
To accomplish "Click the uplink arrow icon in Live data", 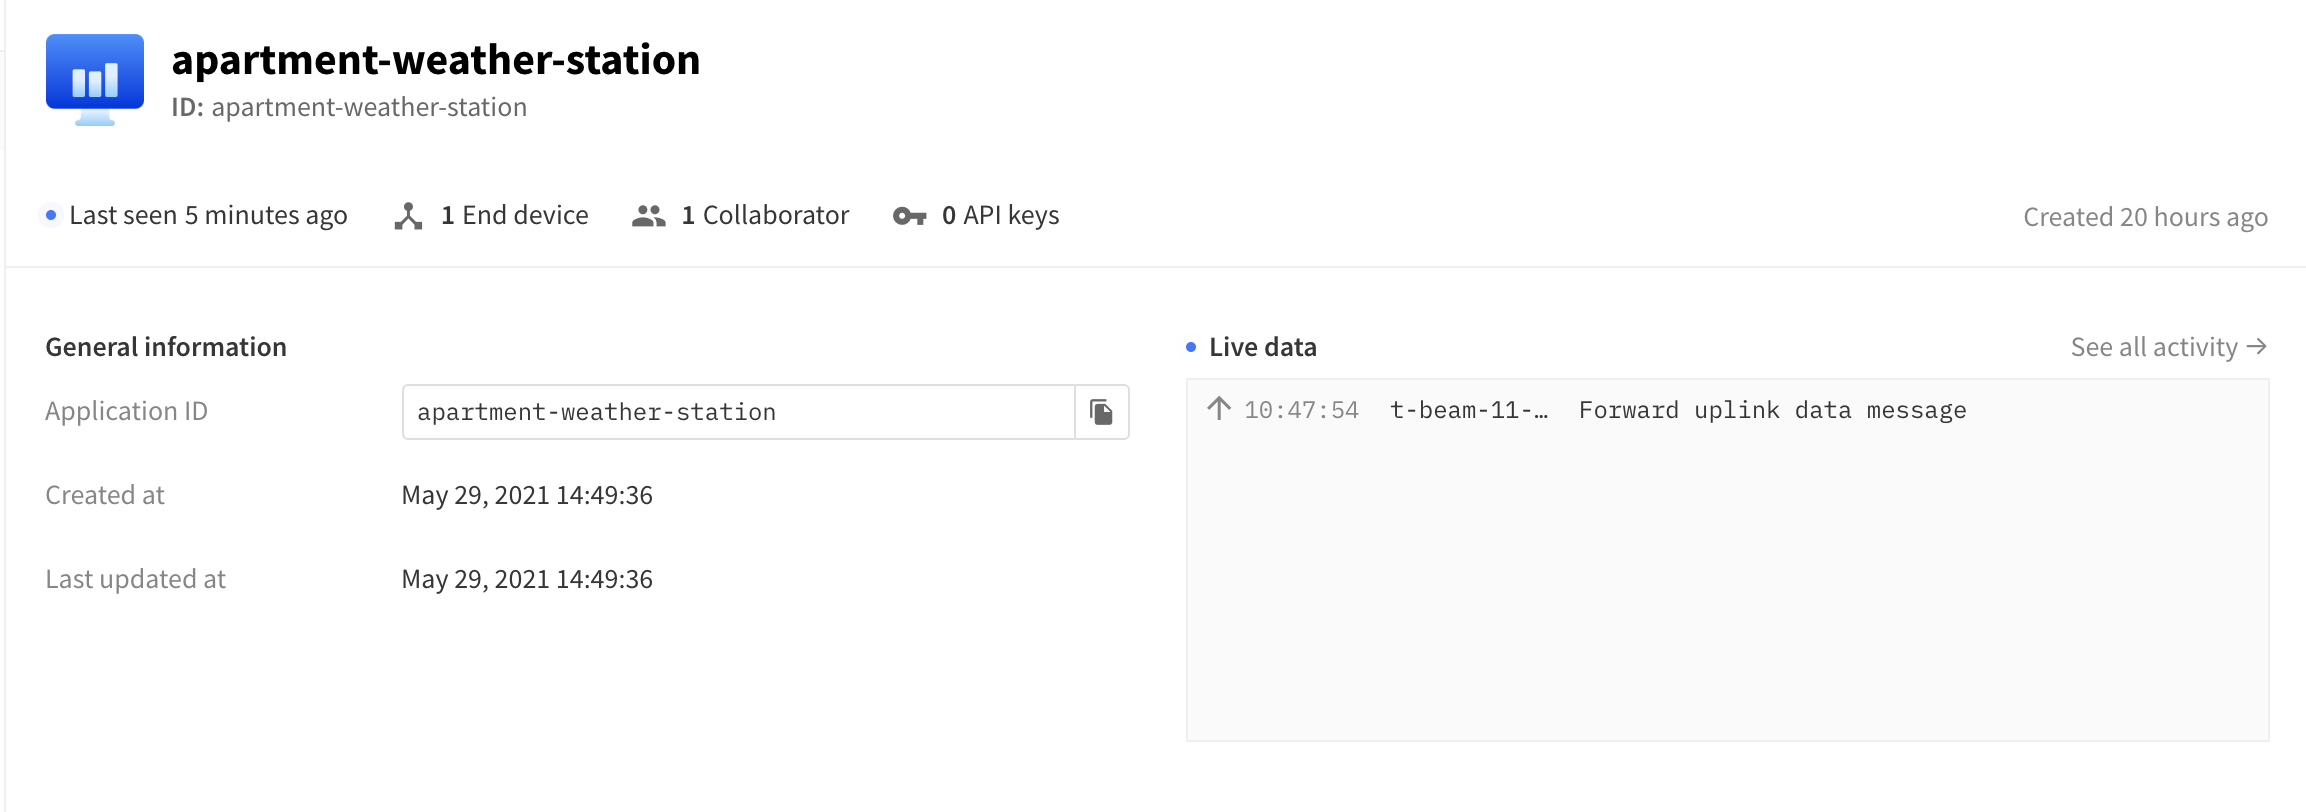I will [1218, 409].
